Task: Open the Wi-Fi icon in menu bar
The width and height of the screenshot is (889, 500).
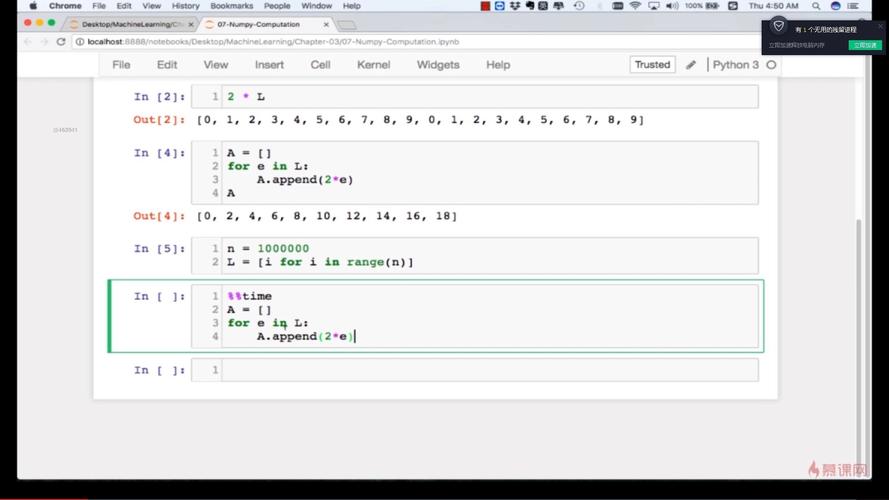Action: 635,6
